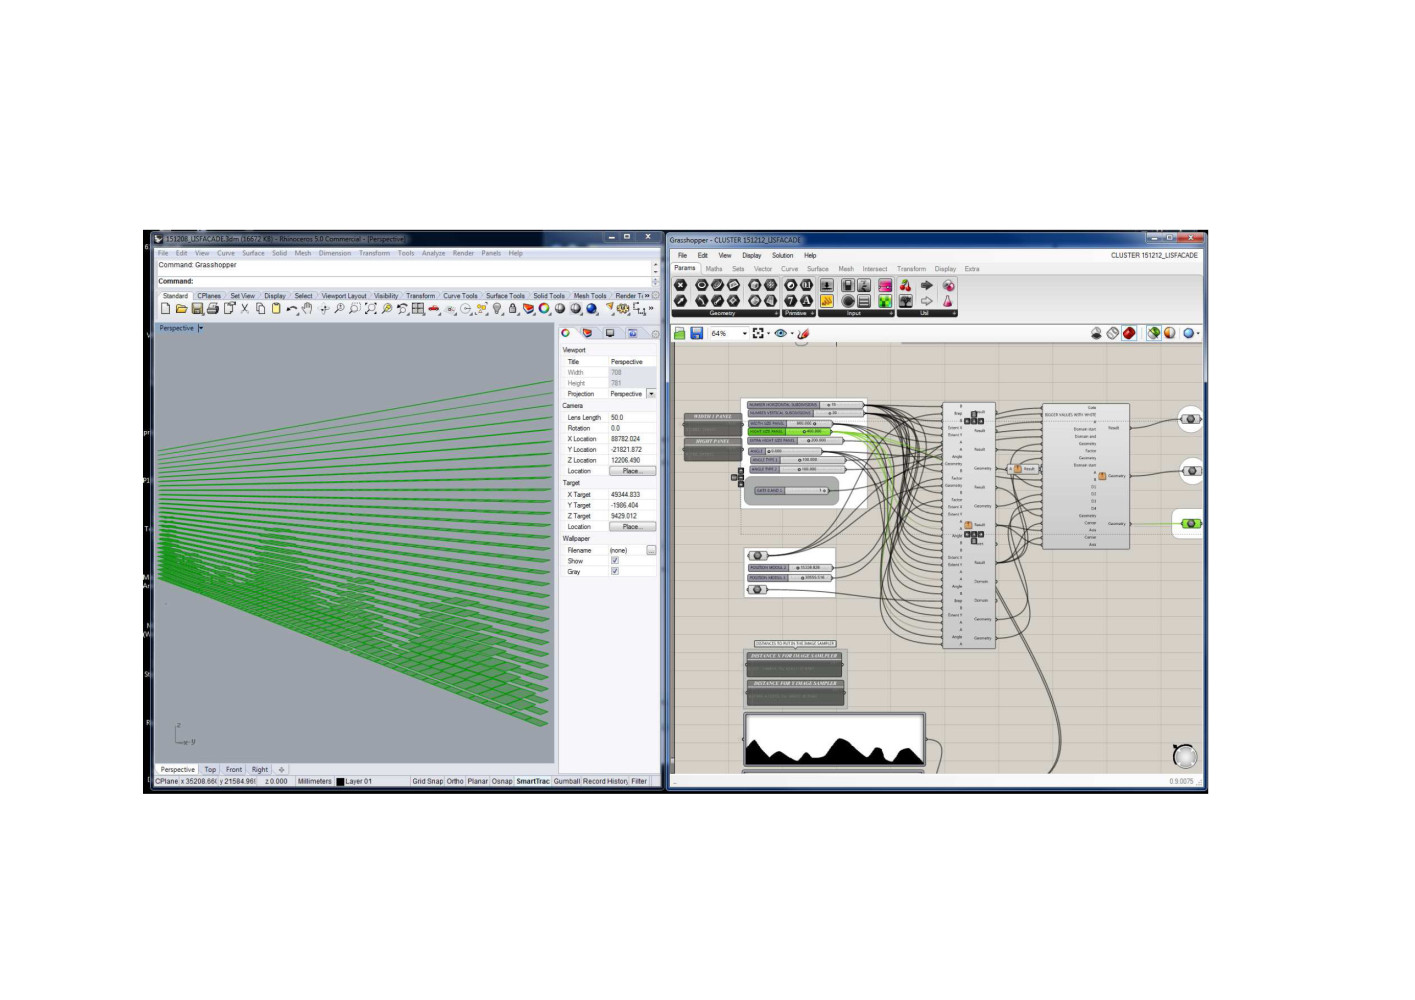Image resolution: width=1415 pixels, height=1000 pixels.
Task: Open the 64% zoom level dropdown
Action: pyautogui.click(x=744, y=333)
